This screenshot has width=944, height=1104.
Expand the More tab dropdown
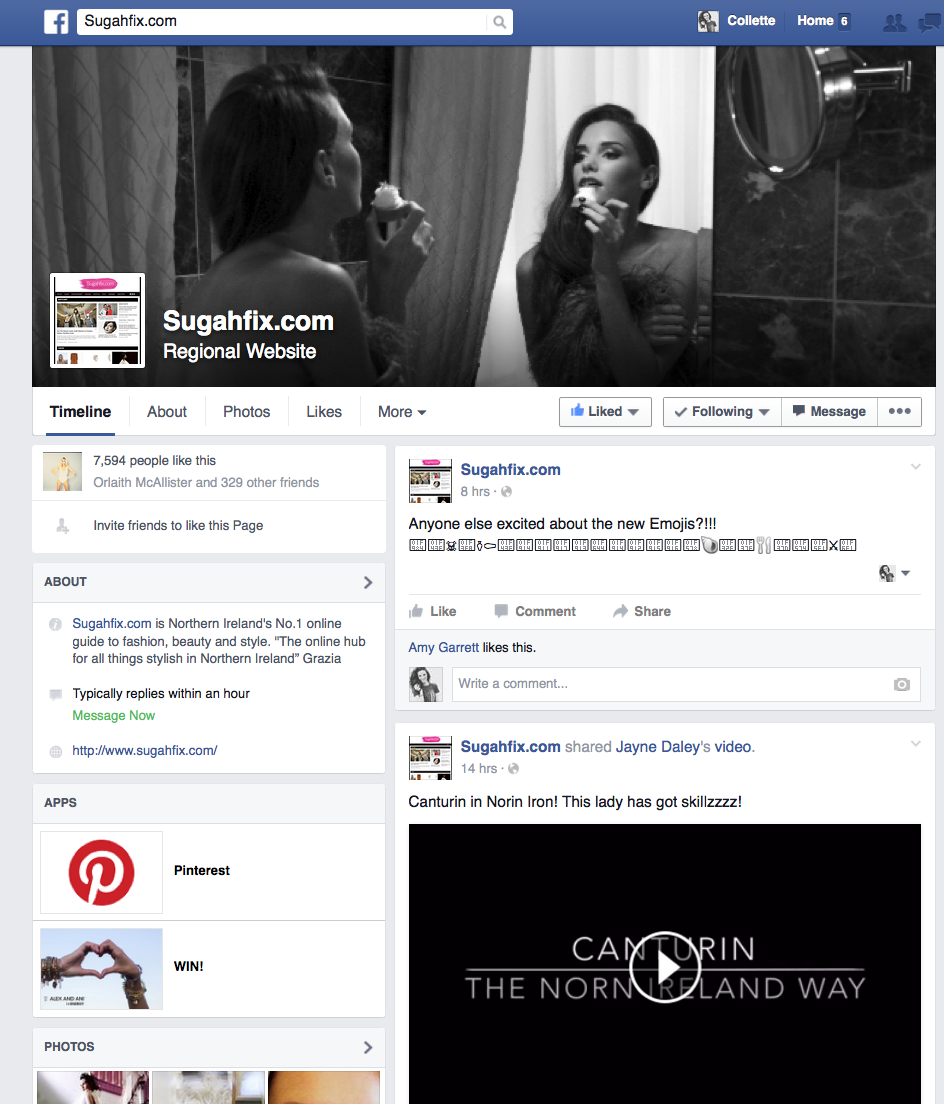click(402, 412)
